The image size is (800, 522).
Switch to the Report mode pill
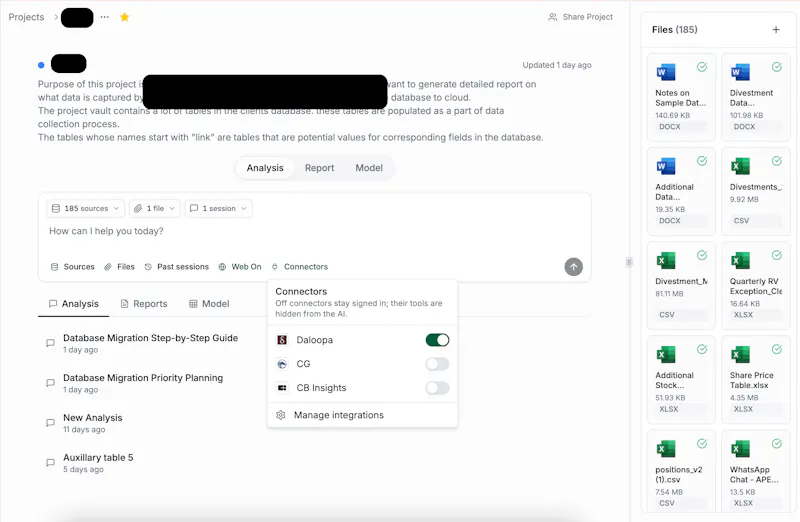click(x=319, y=168)
